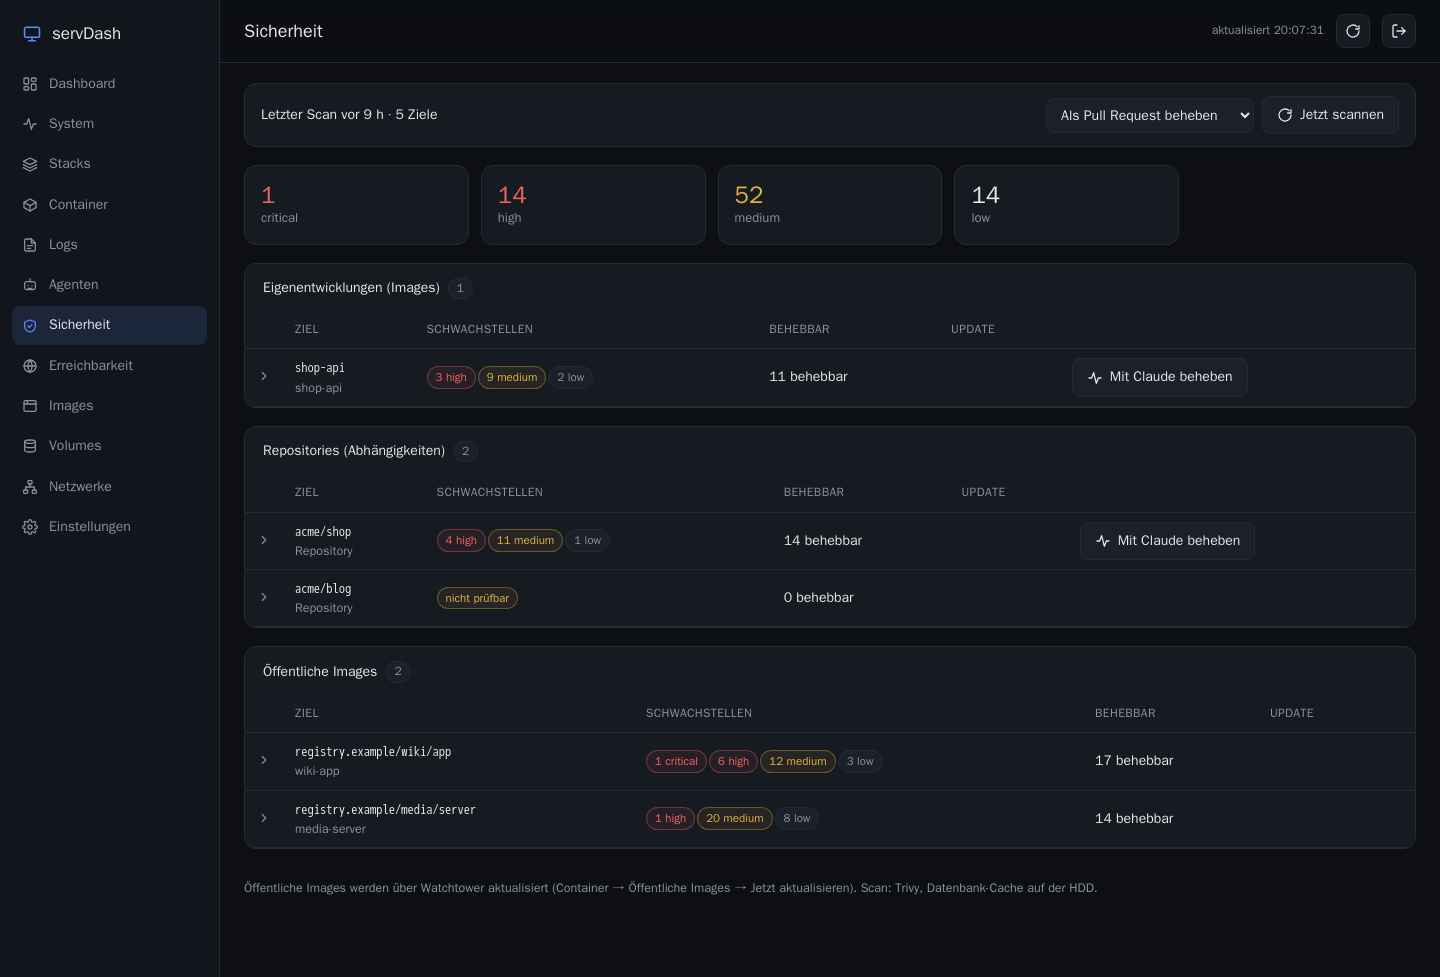Click 'Mit Claude beheben' for acme/shop
The image size is (1440, 977).
click(x=1167, y=541)
